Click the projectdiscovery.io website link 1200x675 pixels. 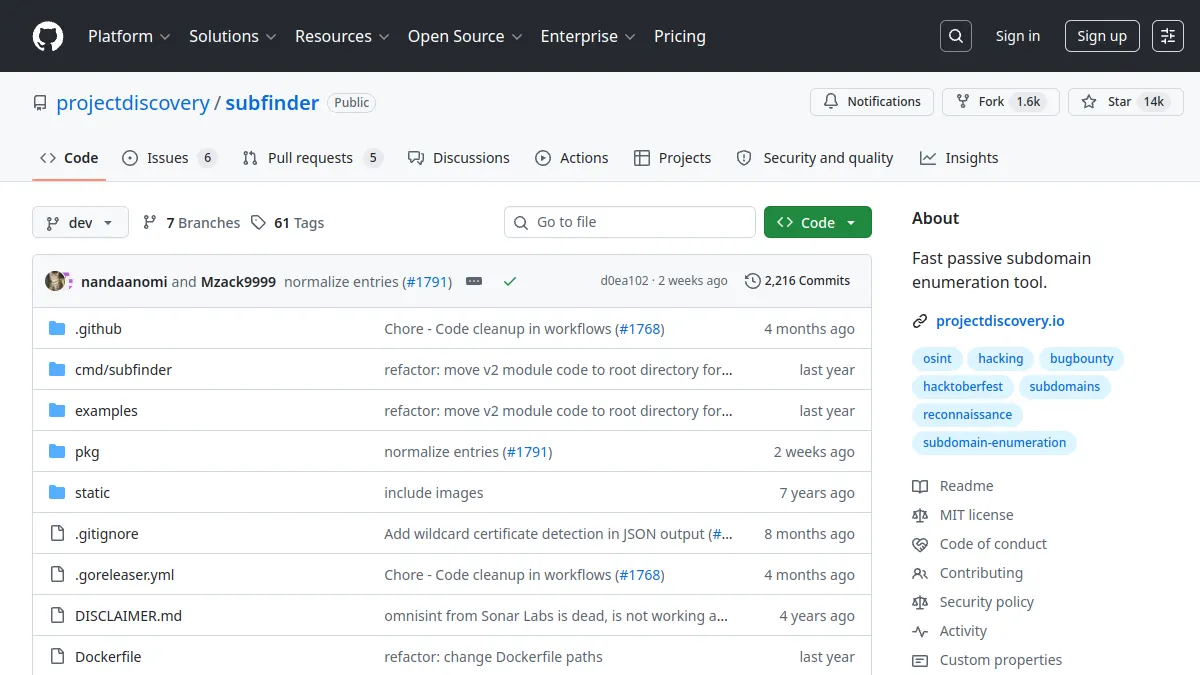1000,321
